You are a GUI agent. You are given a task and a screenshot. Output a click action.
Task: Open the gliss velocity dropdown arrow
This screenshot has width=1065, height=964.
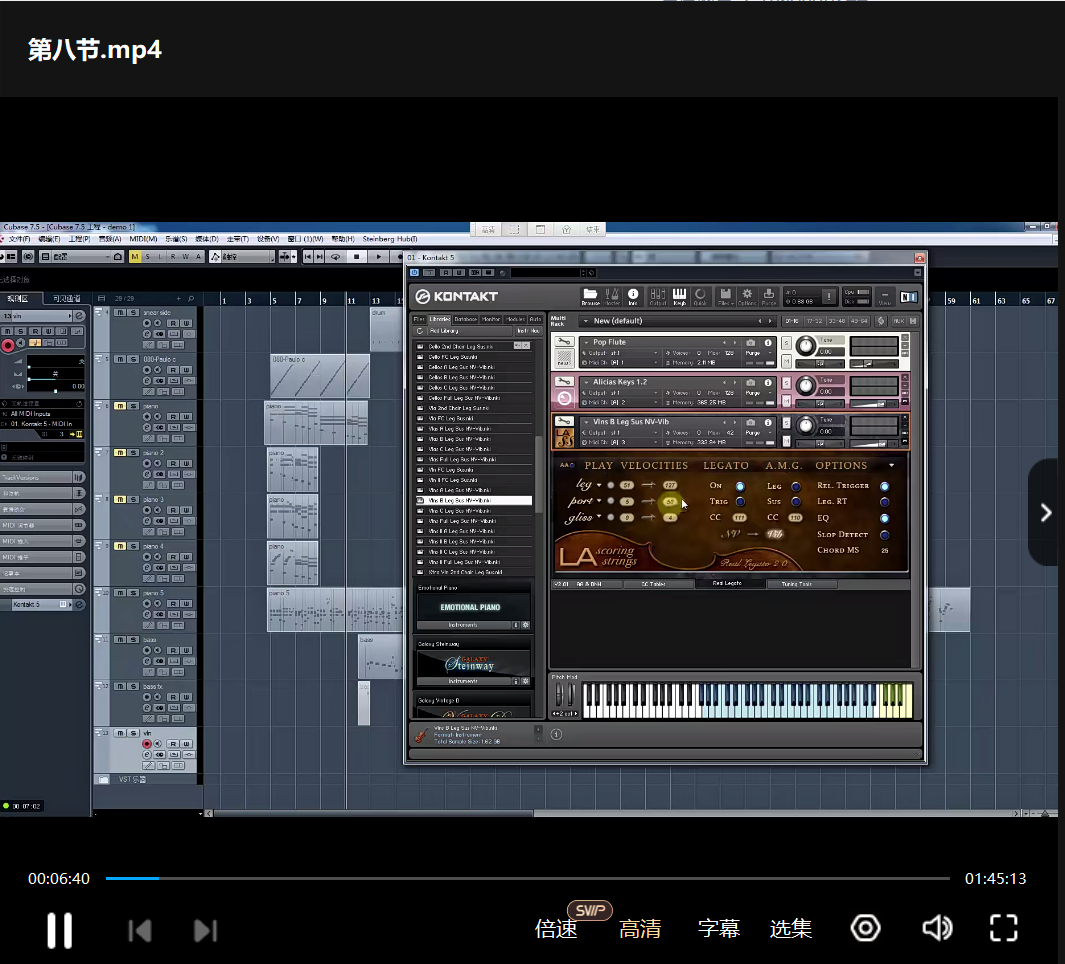coord(599,517)
